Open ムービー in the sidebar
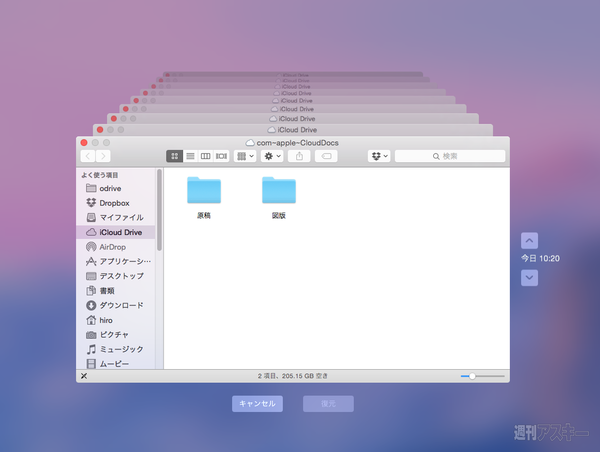Screen dimensions: 600x452 (x=116, y=364)
